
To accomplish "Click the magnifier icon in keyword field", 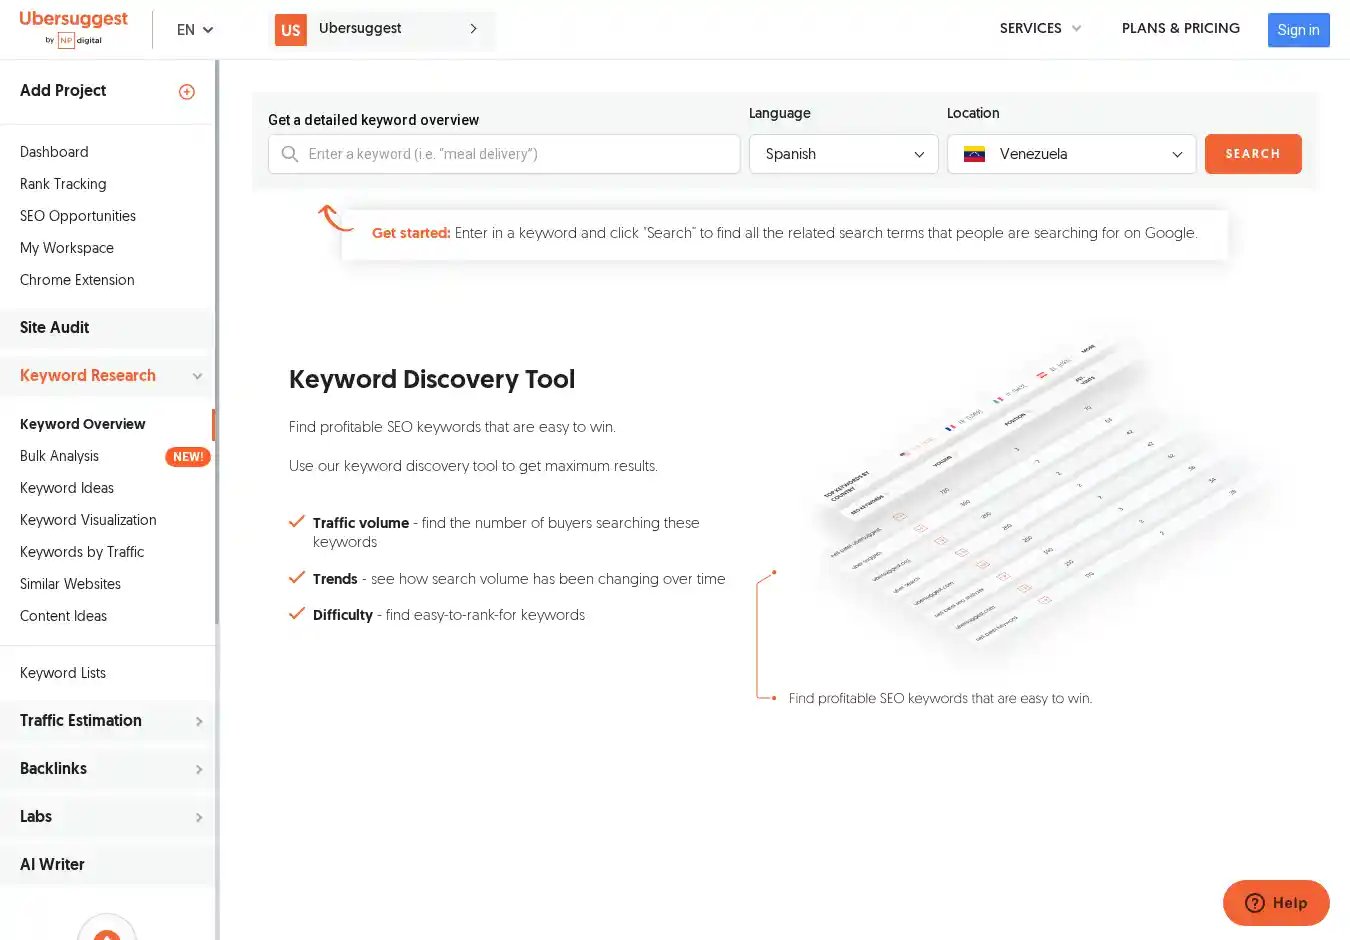I will [290, 154].
